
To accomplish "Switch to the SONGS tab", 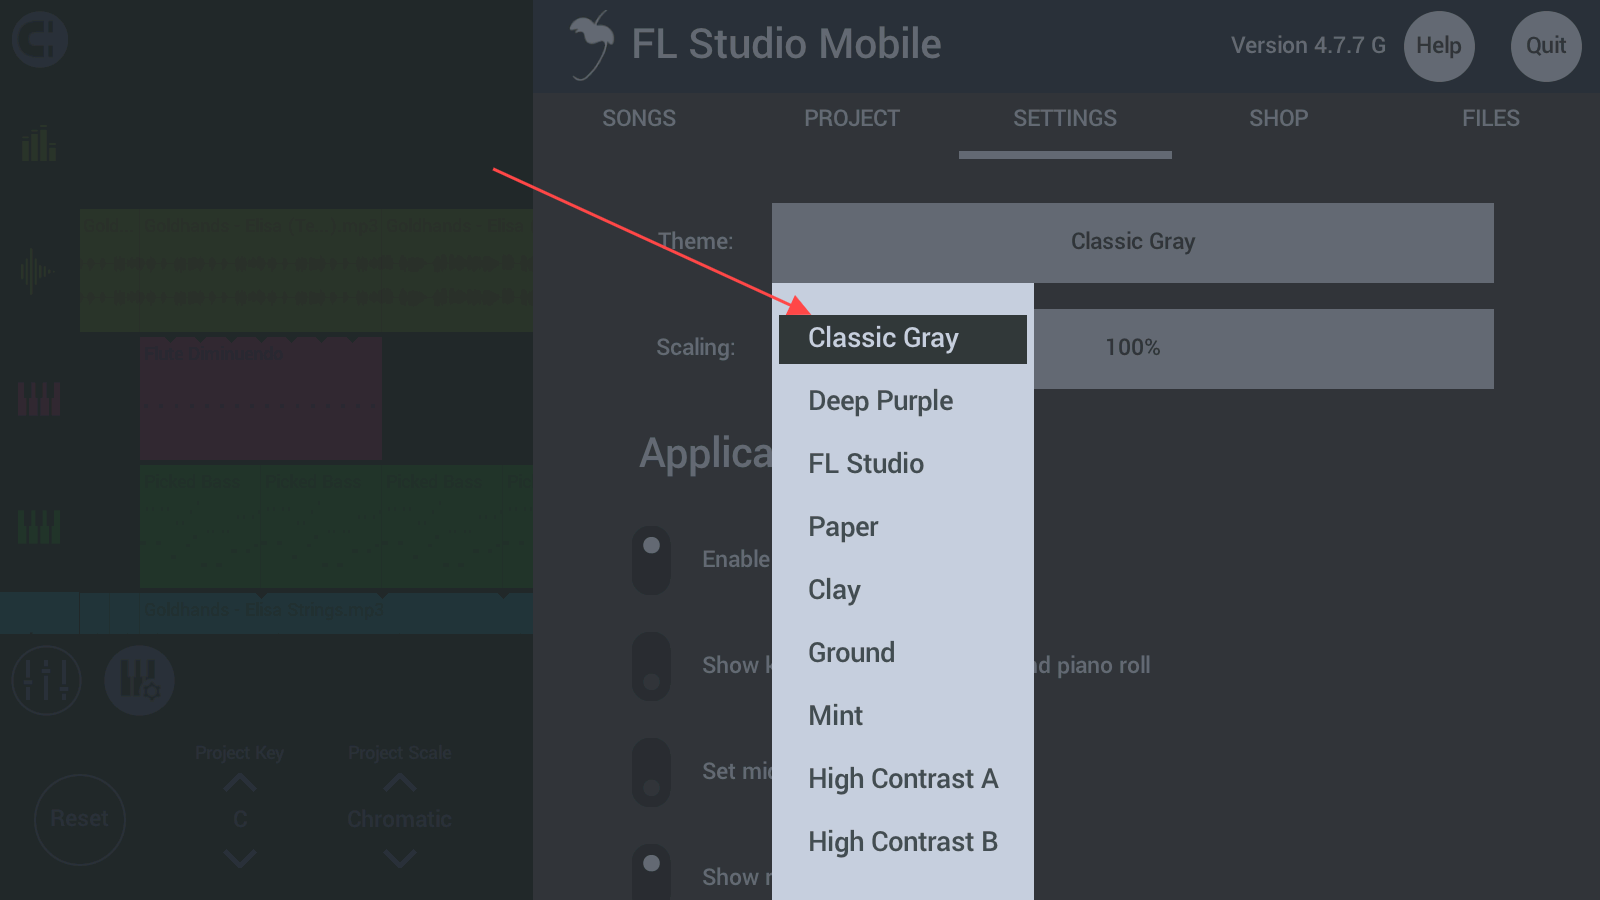I will [639, 119].
